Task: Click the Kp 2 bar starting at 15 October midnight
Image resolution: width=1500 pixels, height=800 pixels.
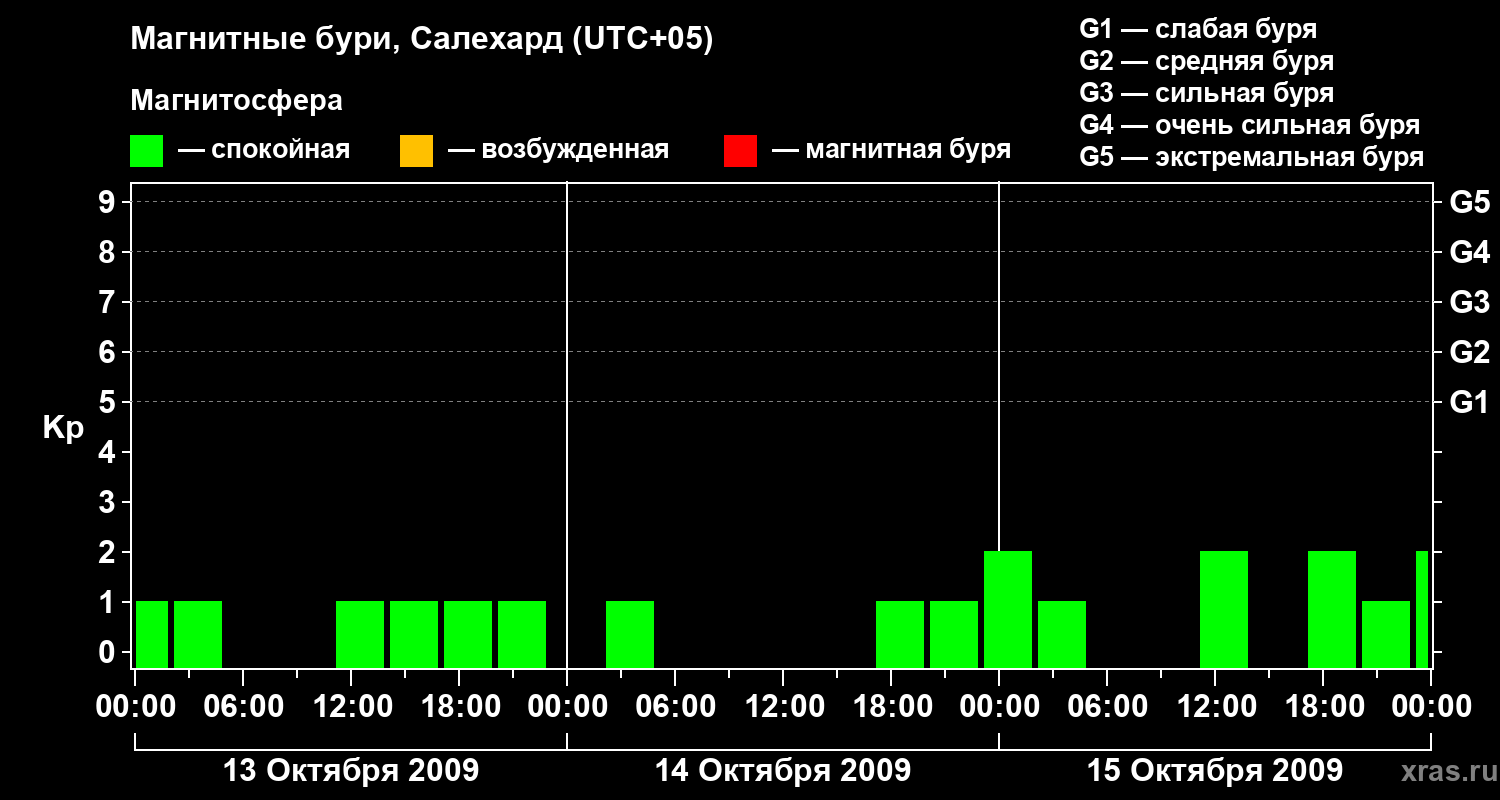Action: 1008,609
